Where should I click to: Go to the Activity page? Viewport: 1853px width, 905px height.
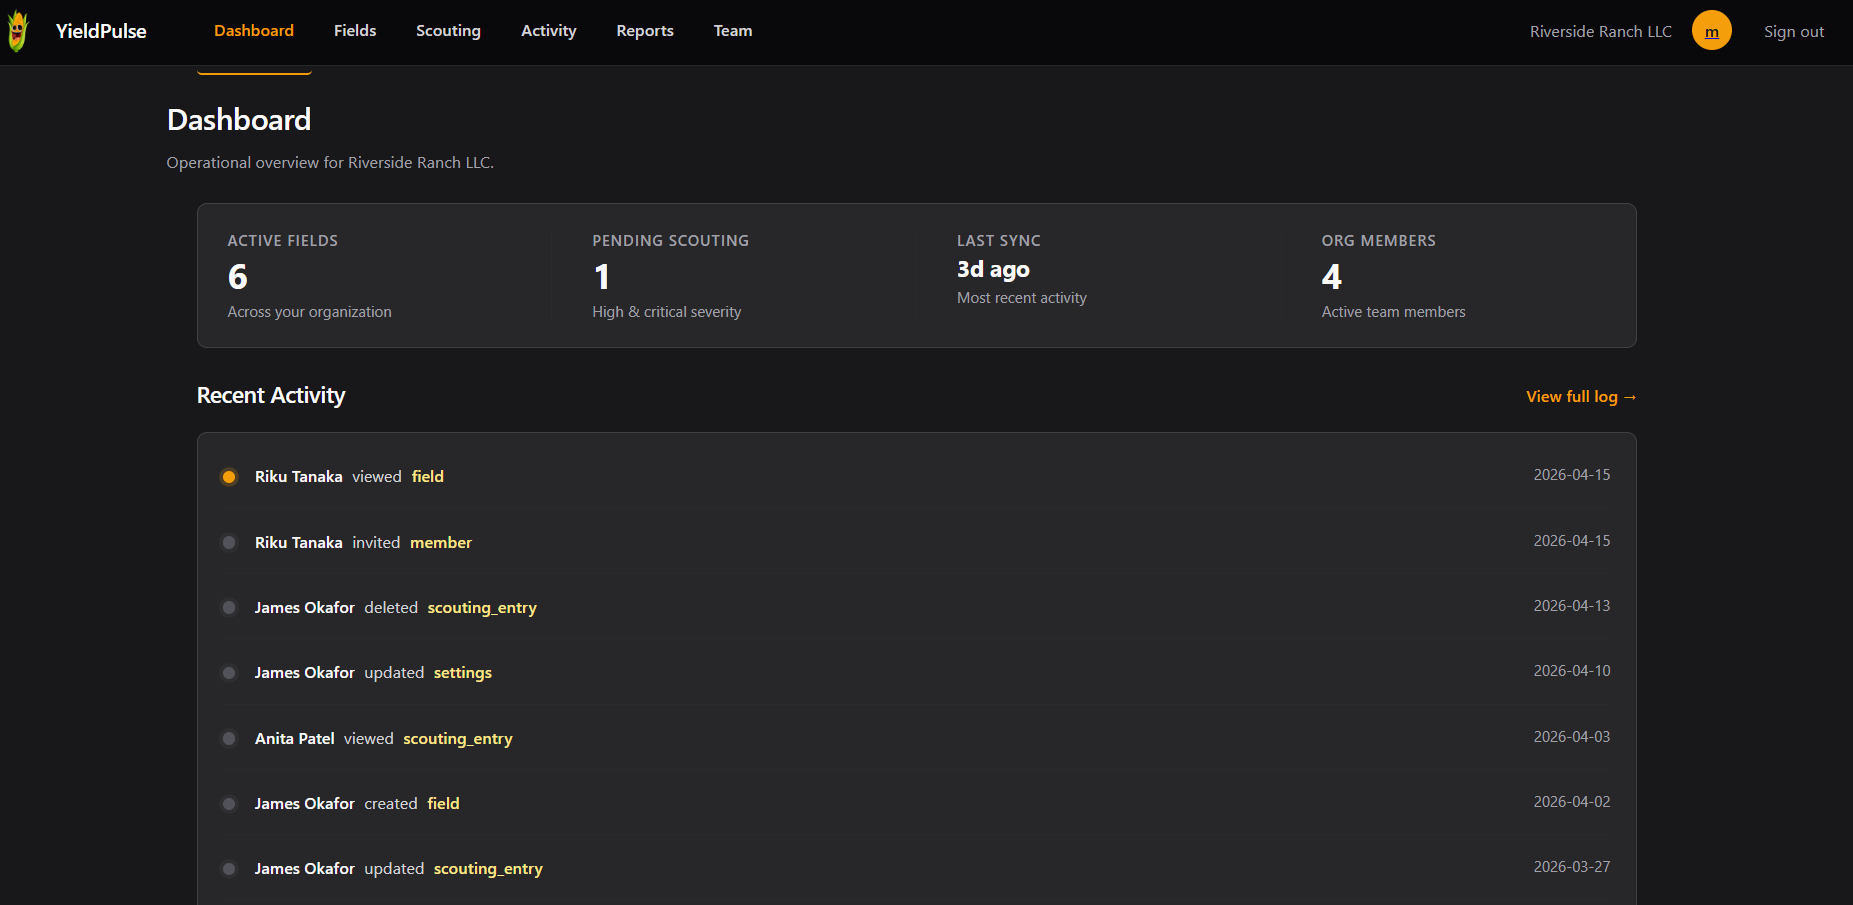pyautogui.click(x=548, y=31)
